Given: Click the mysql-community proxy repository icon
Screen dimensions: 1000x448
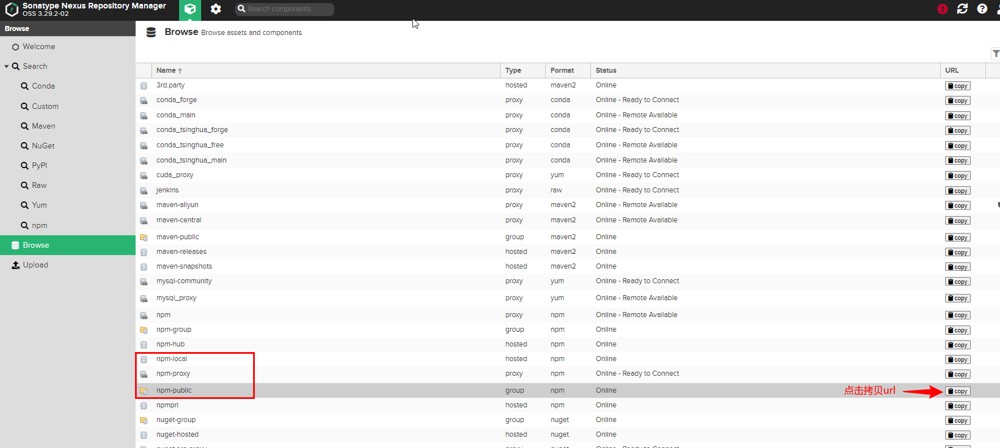Looking at the screenshot, I should click(x=143, y=281).
